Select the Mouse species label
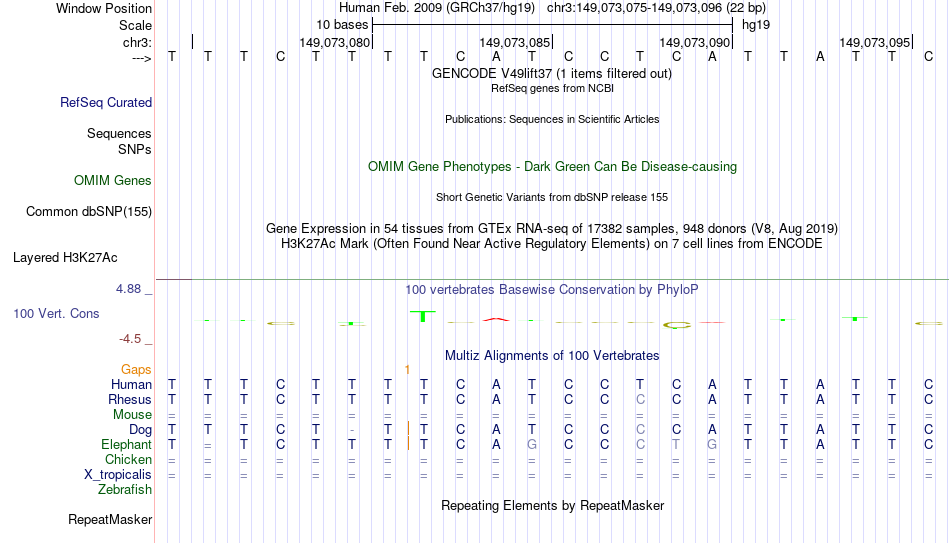This screenshot has width=950, height=543. tap(132, 415)
